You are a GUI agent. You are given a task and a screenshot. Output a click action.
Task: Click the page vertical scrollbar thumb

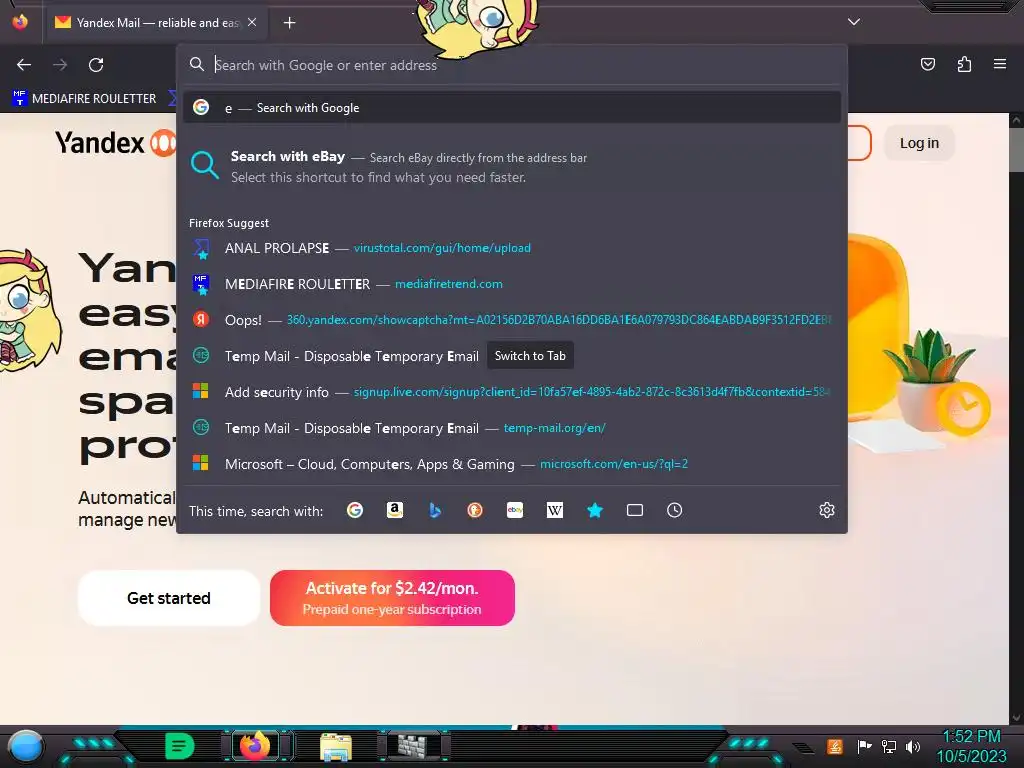coord(1016,150)
